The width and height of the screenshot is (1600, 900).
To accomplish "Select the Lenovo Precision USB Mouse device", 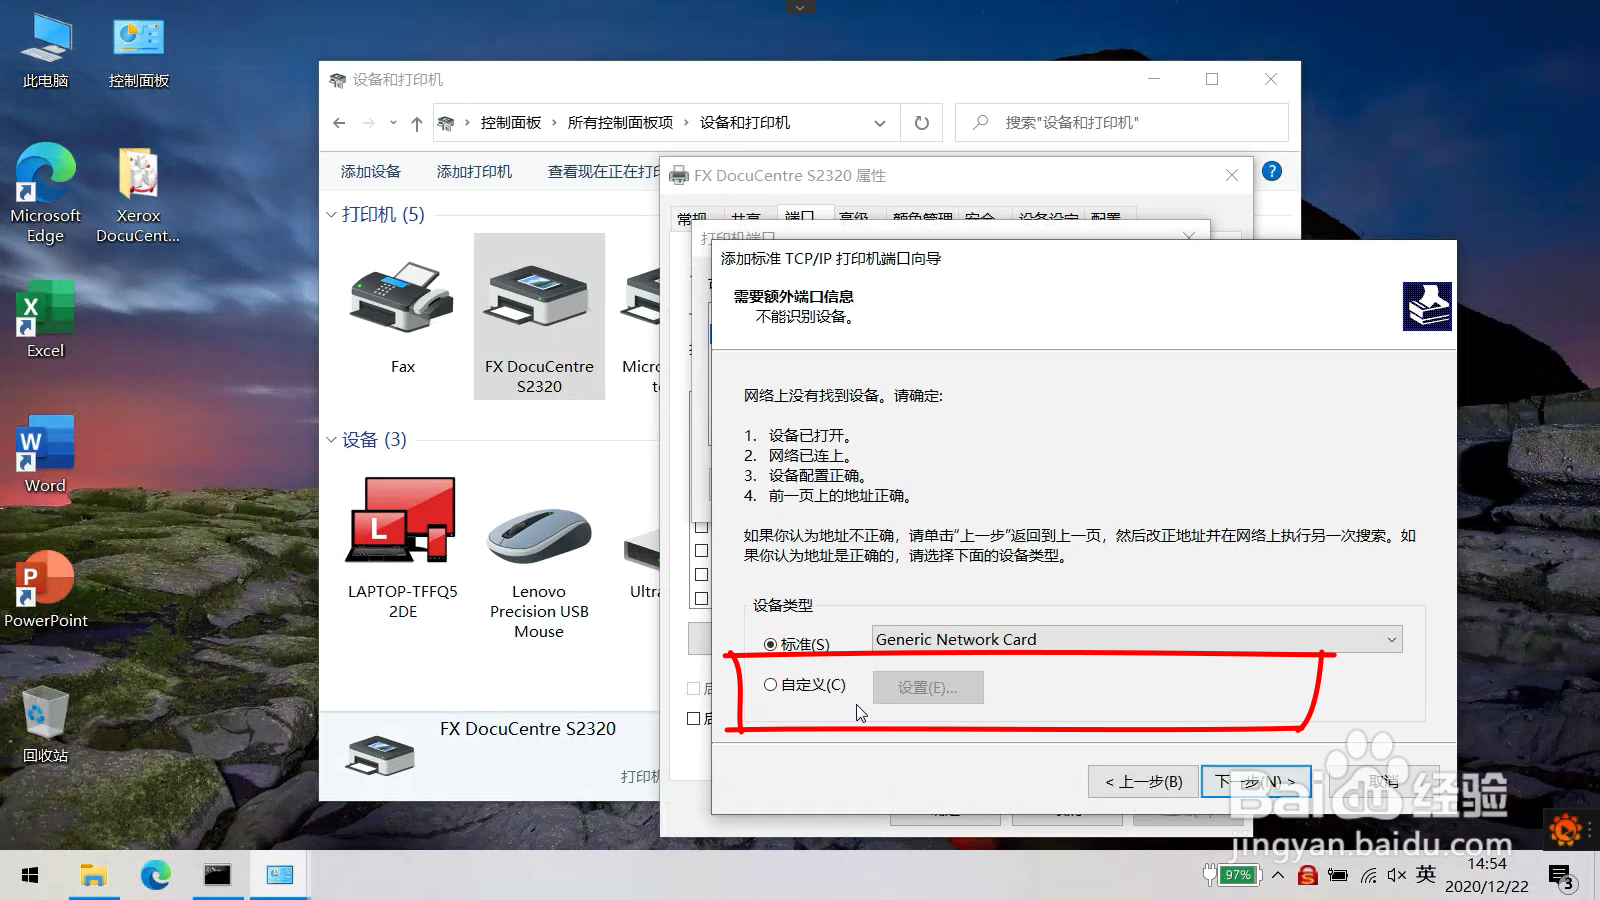I will click(538, 535).
